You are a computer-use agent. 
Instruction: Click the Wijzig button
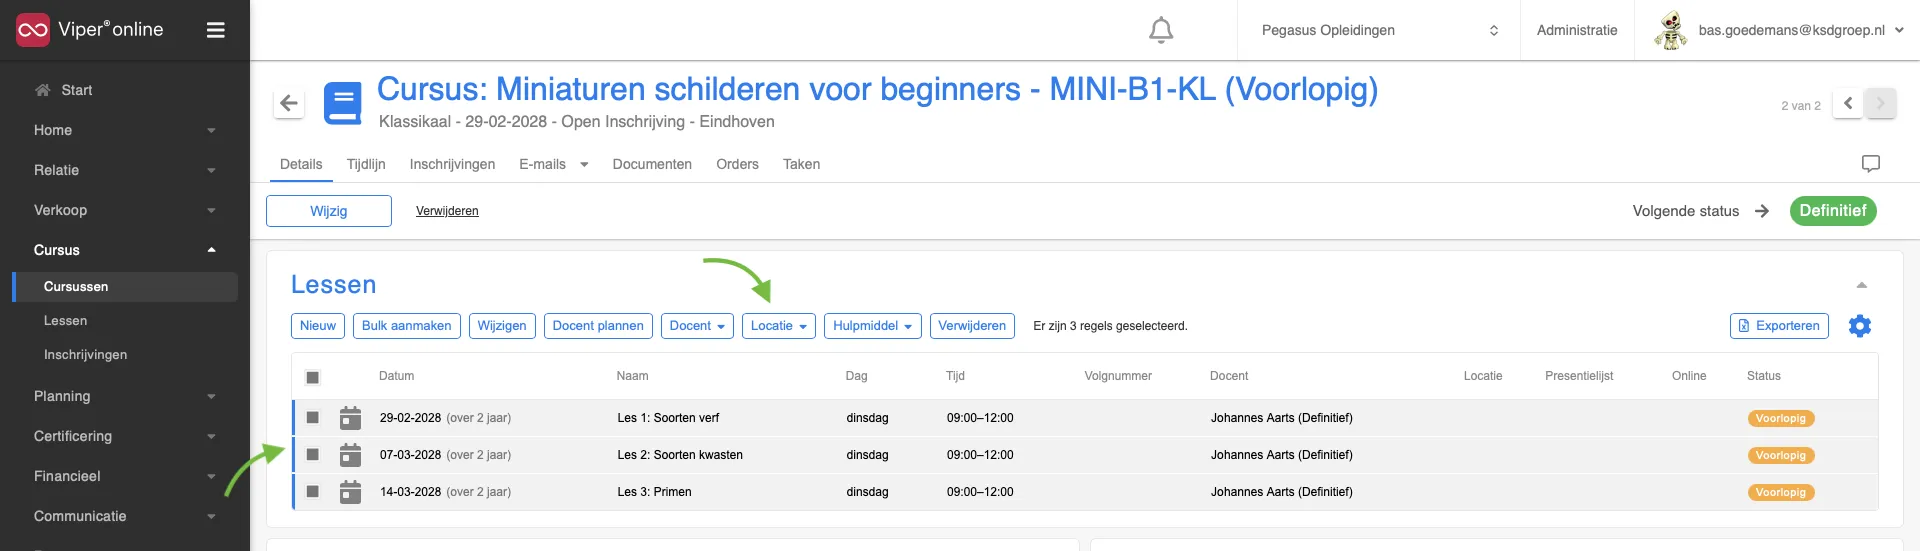[329, 211]
